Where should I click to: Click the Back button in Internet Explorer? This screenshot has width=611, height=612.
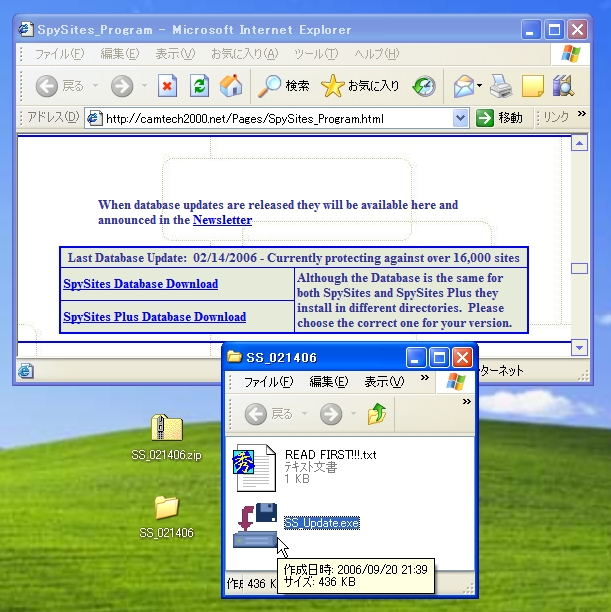click(x=59, y=86)
